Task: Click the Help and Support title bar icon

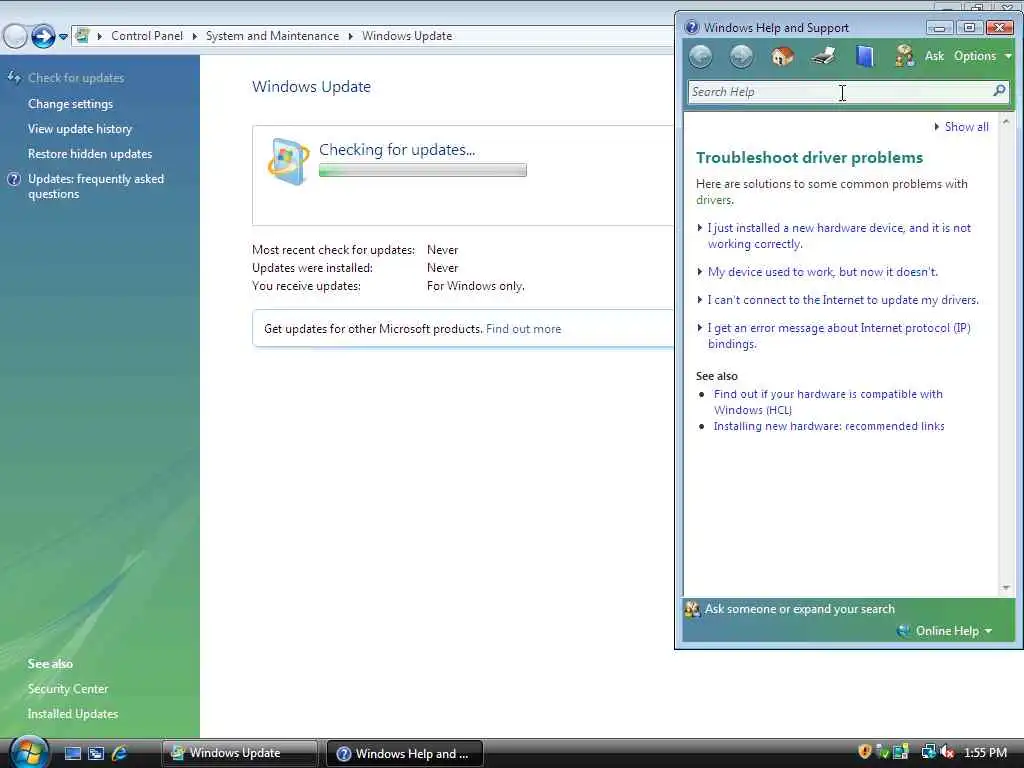Action: (x=692, y=27)
